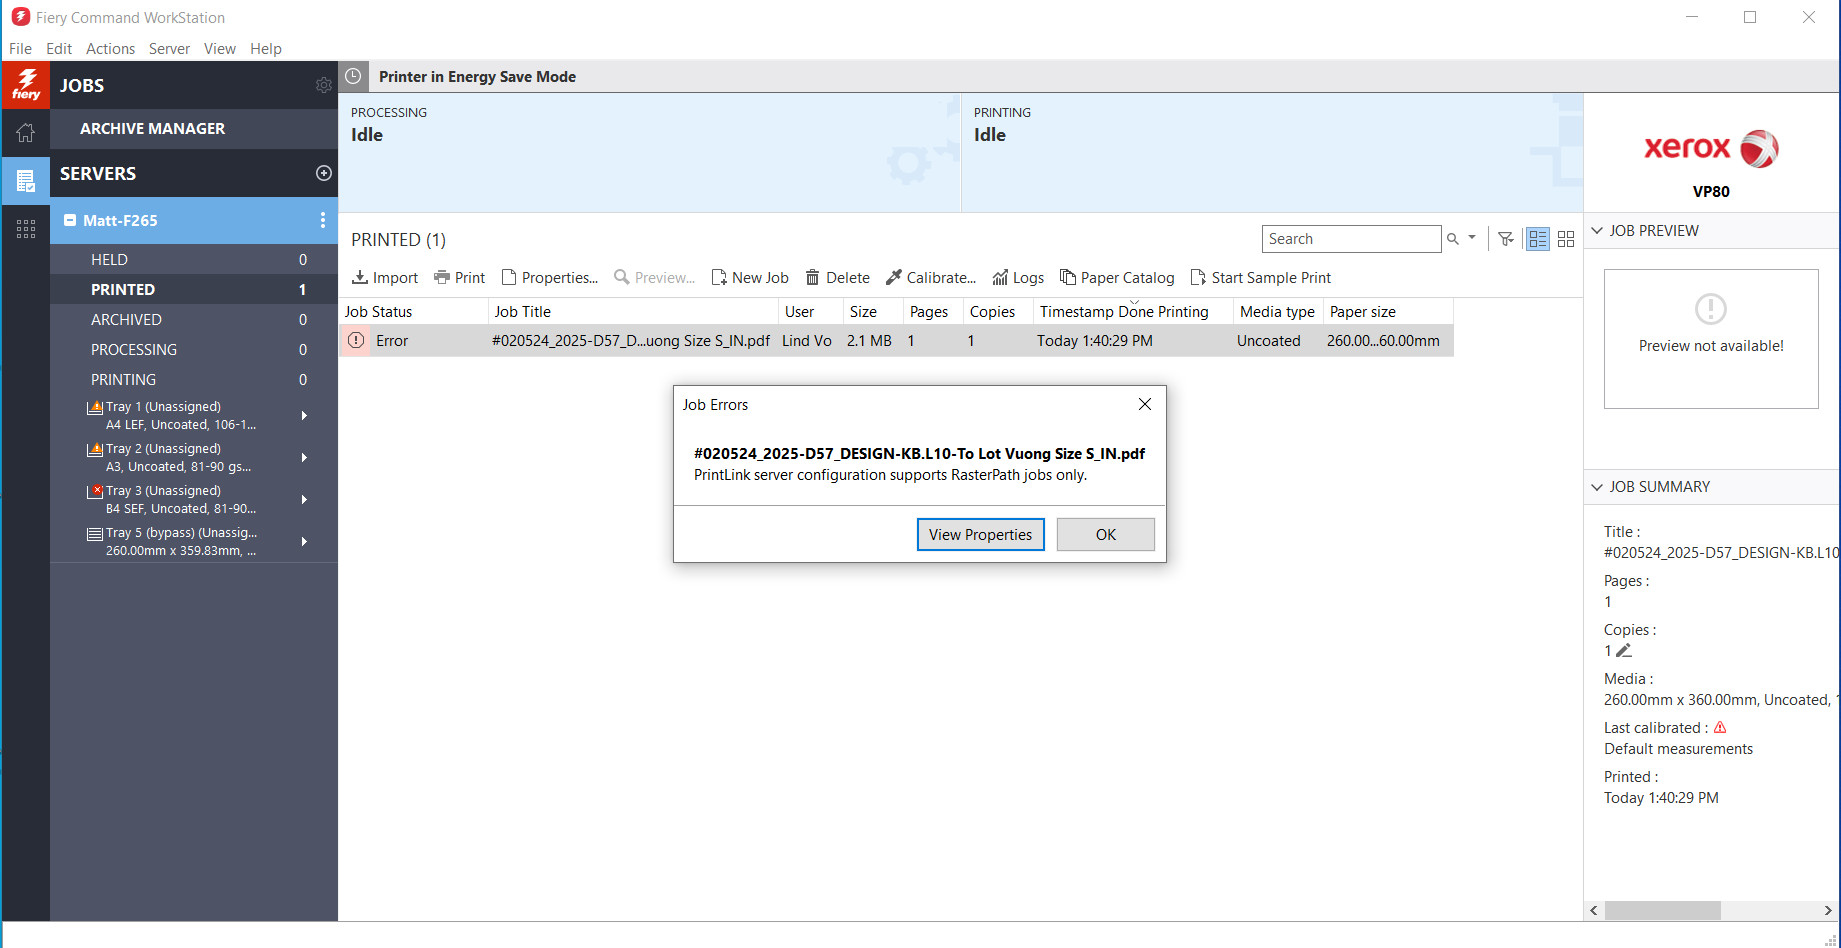Click Start Sample Print

1261,278
